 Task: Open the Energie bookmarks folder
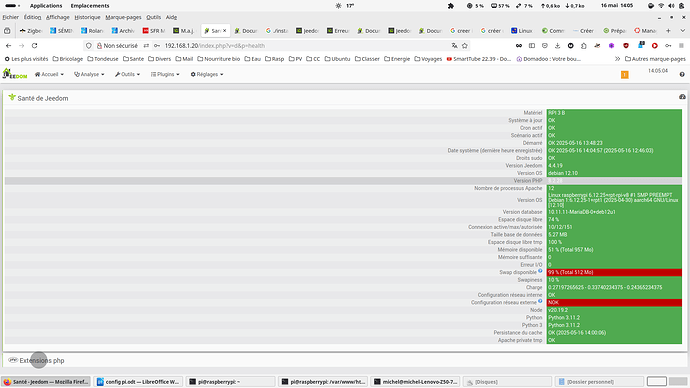397,59
